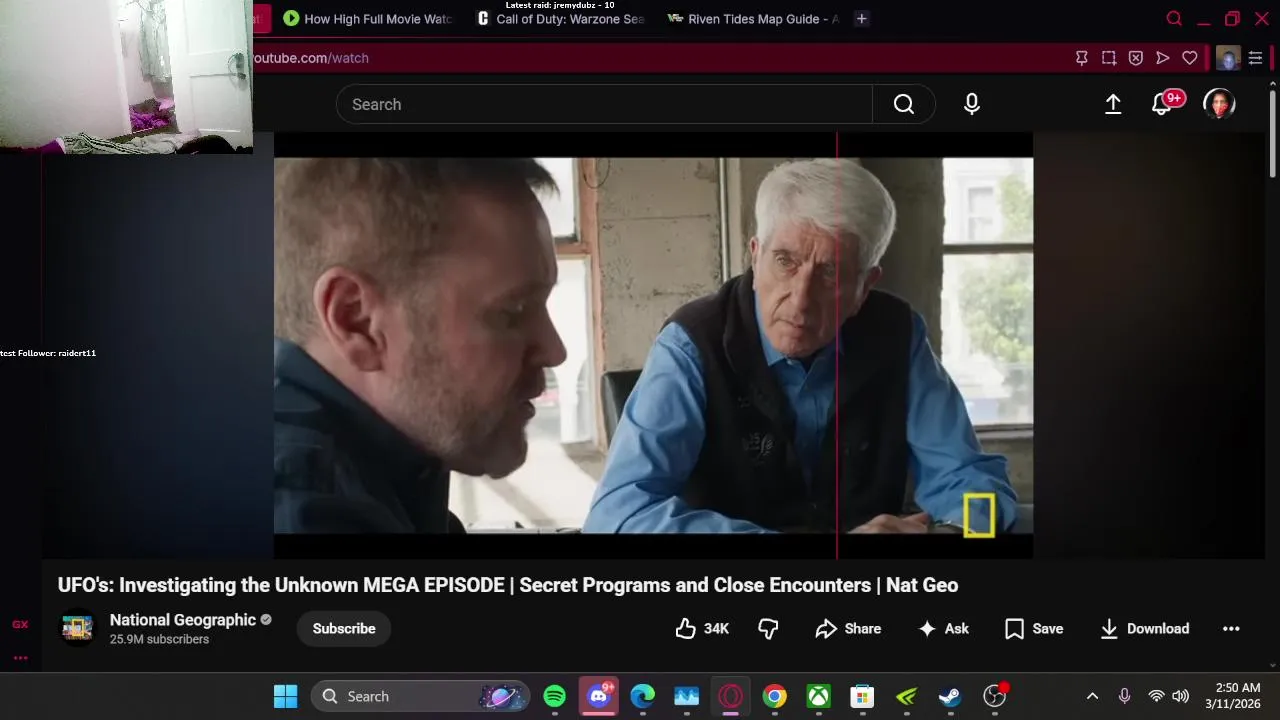The width and height of the screenshot is (1280, 720).
Task: Click the National Geographic channel avatar
Action: point(77,628)
